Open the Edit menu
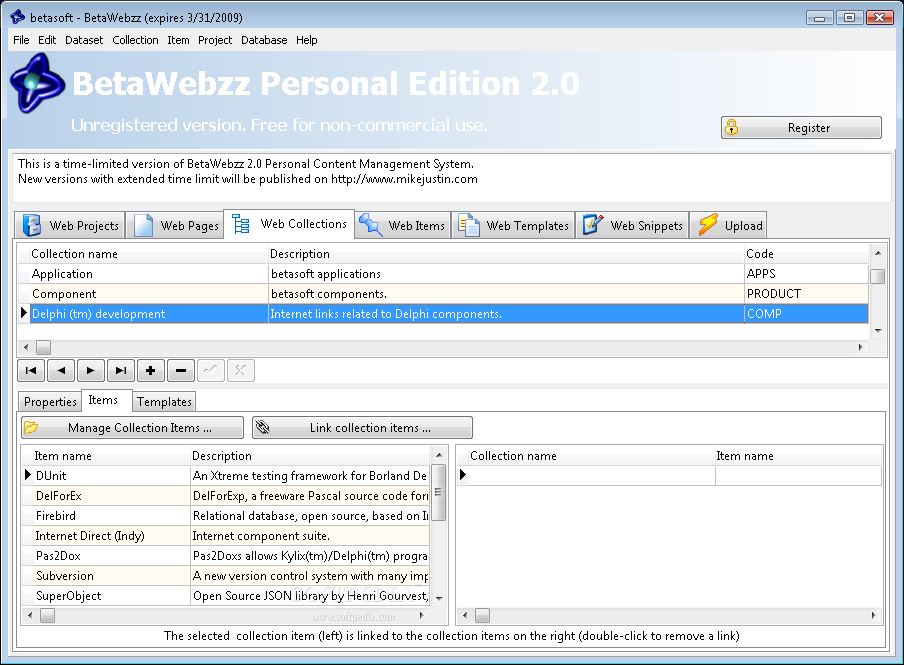The width and height of the screenshot is (904, 665). 47,40
